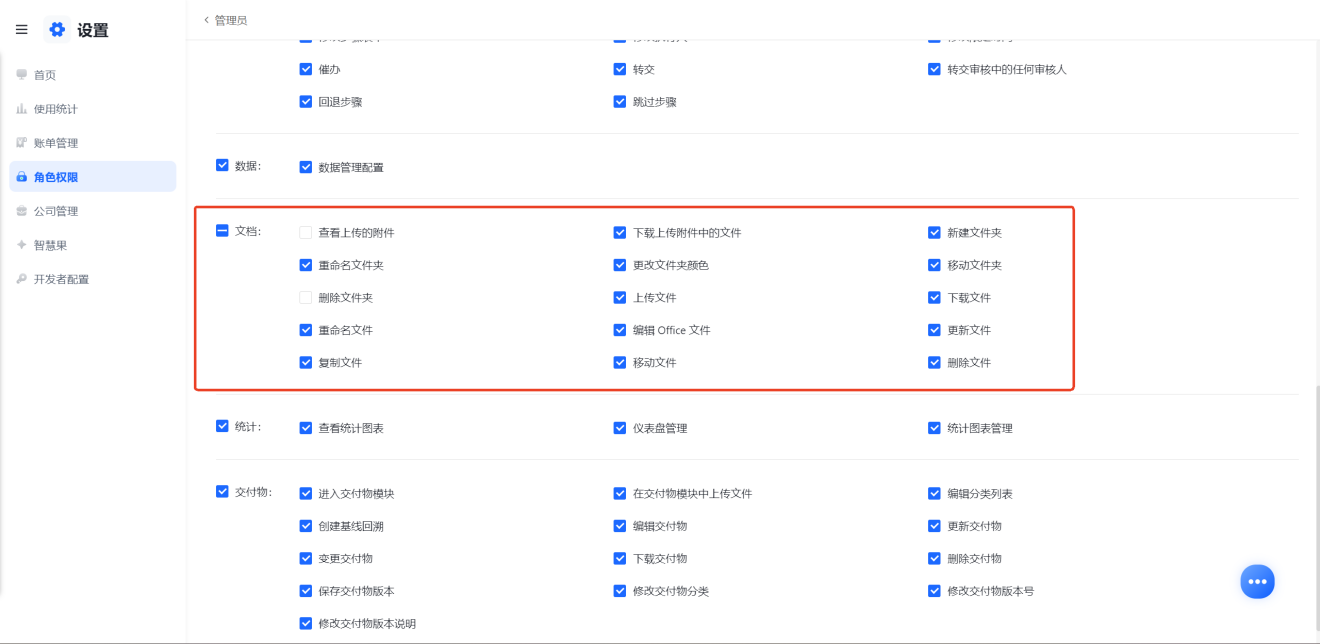The height and width of the screenshot is (644, 1320).
Task: Open the hamburger menu icon
Action: coord(22,30)
